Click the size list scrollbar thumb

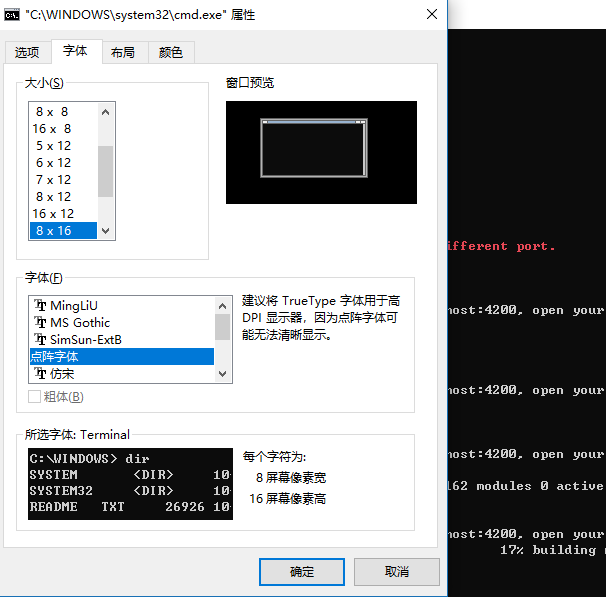(106, 171)
